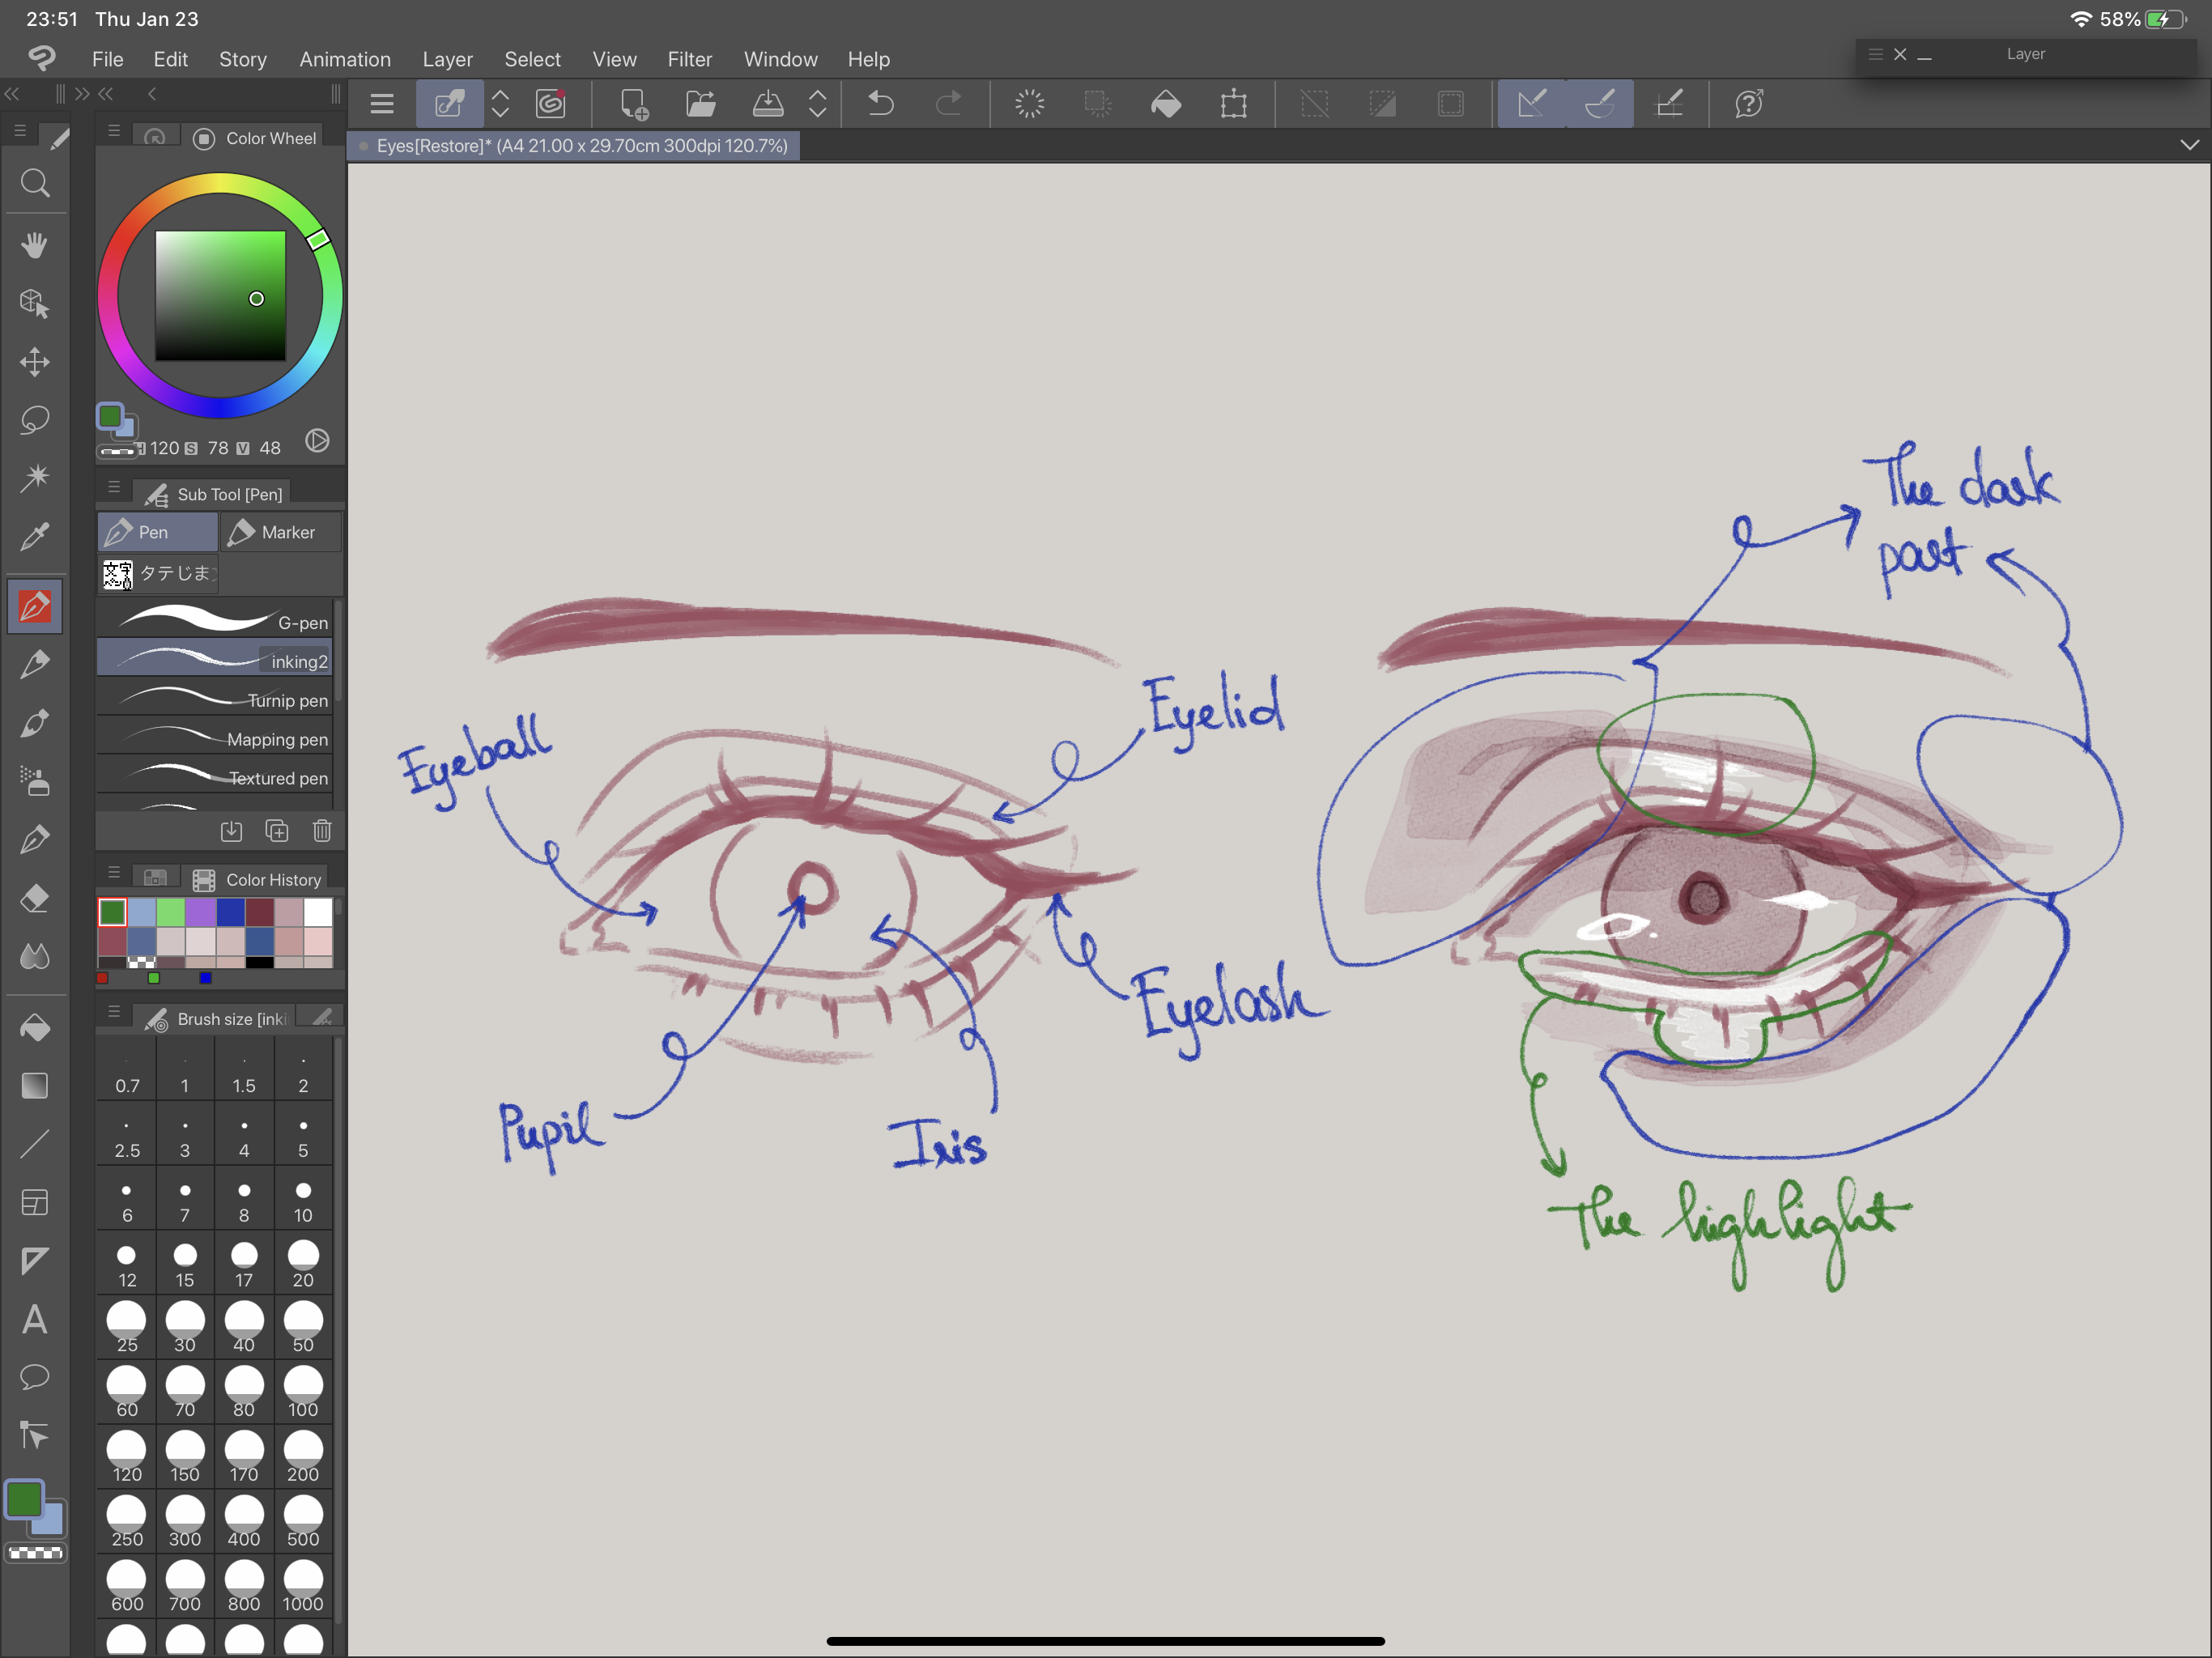Expand the canvas tab dropdown chevron

(x=2189, y=145)
